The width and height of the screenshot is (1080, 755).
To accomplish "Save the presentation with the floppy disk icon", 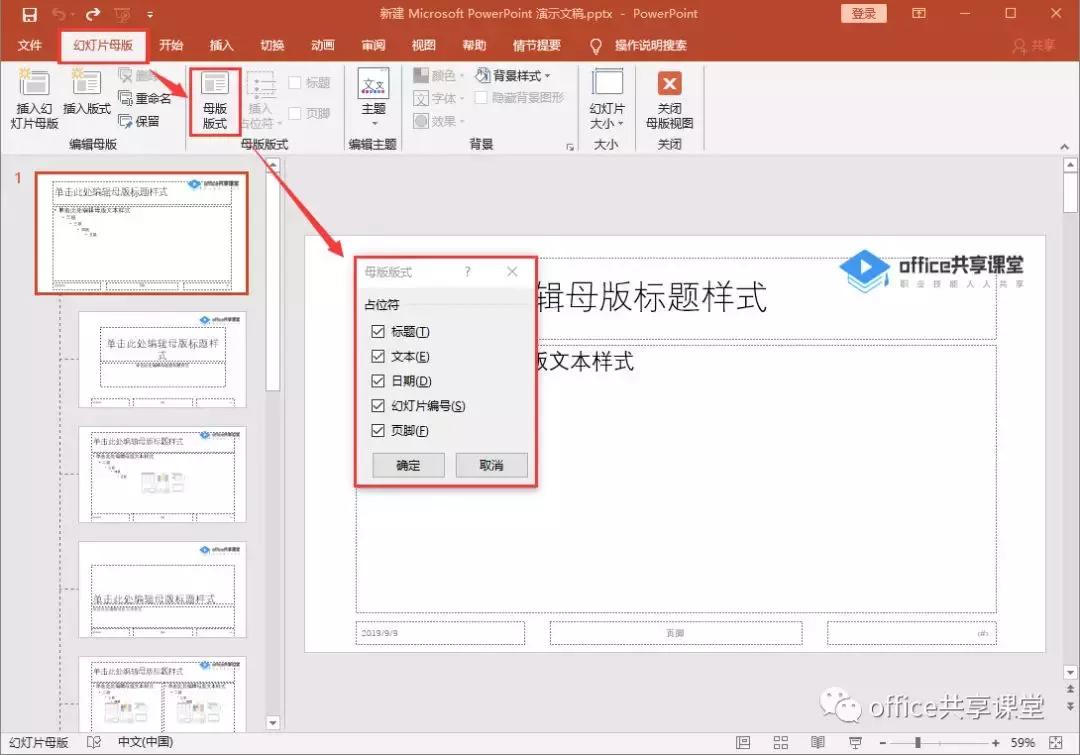I will coord(29,14).
